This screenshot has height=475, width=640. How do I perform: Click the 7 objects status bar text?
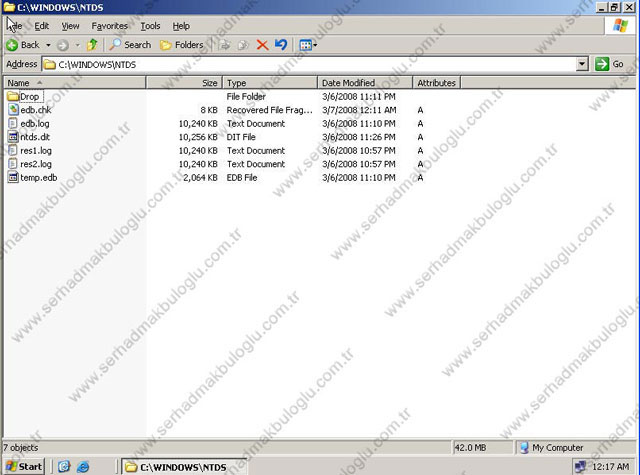pos(20,448)
